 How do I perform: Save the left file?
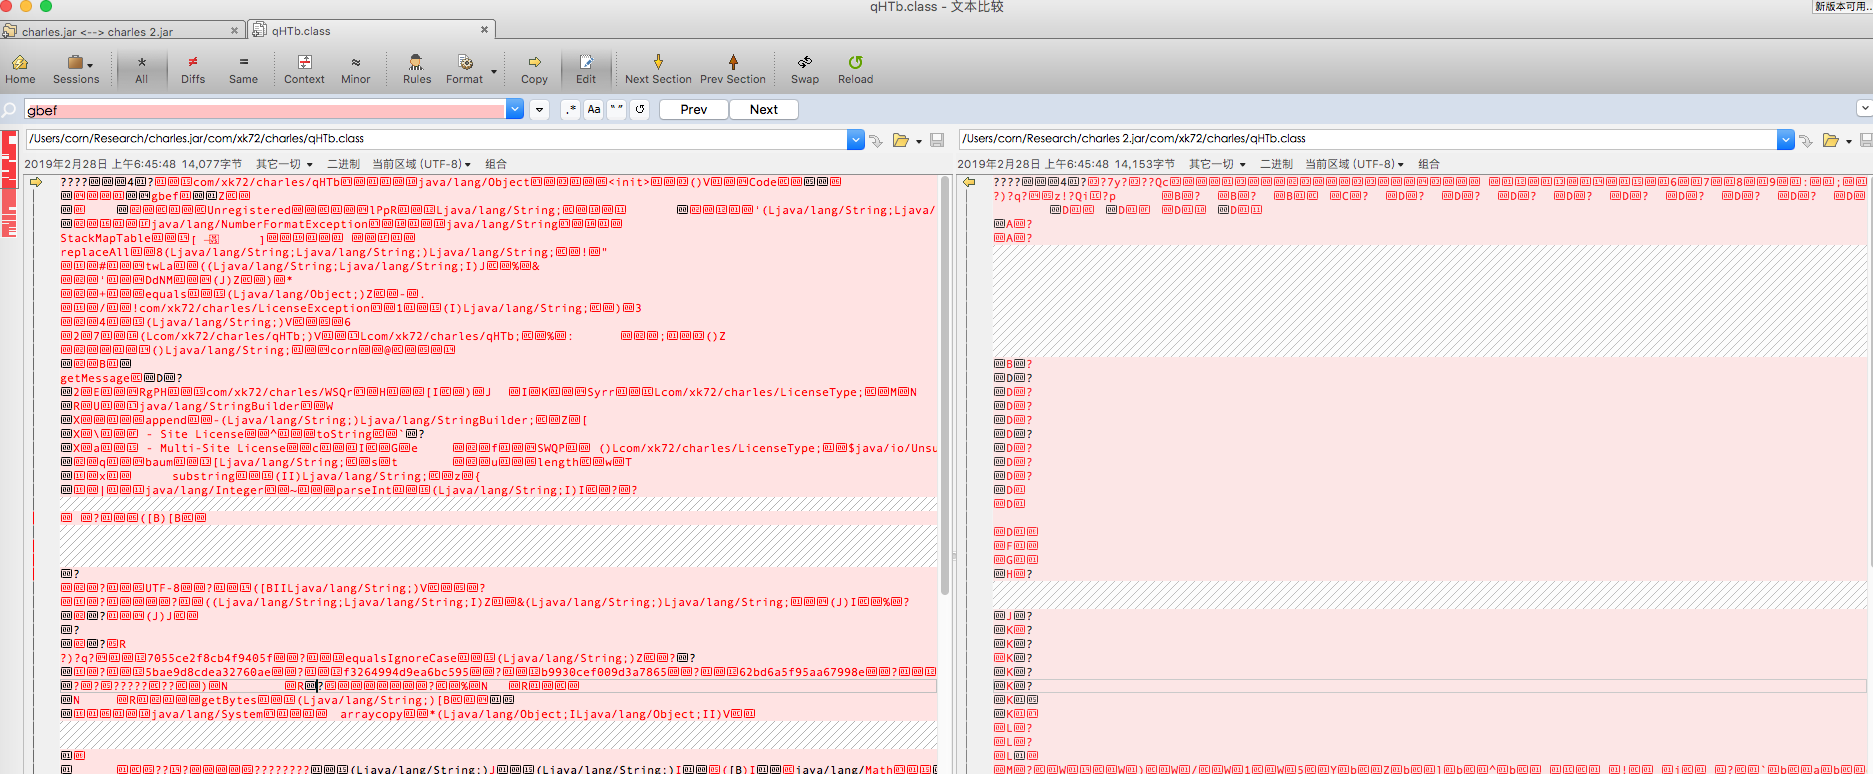pyautogui.click(x=937, y=140)
